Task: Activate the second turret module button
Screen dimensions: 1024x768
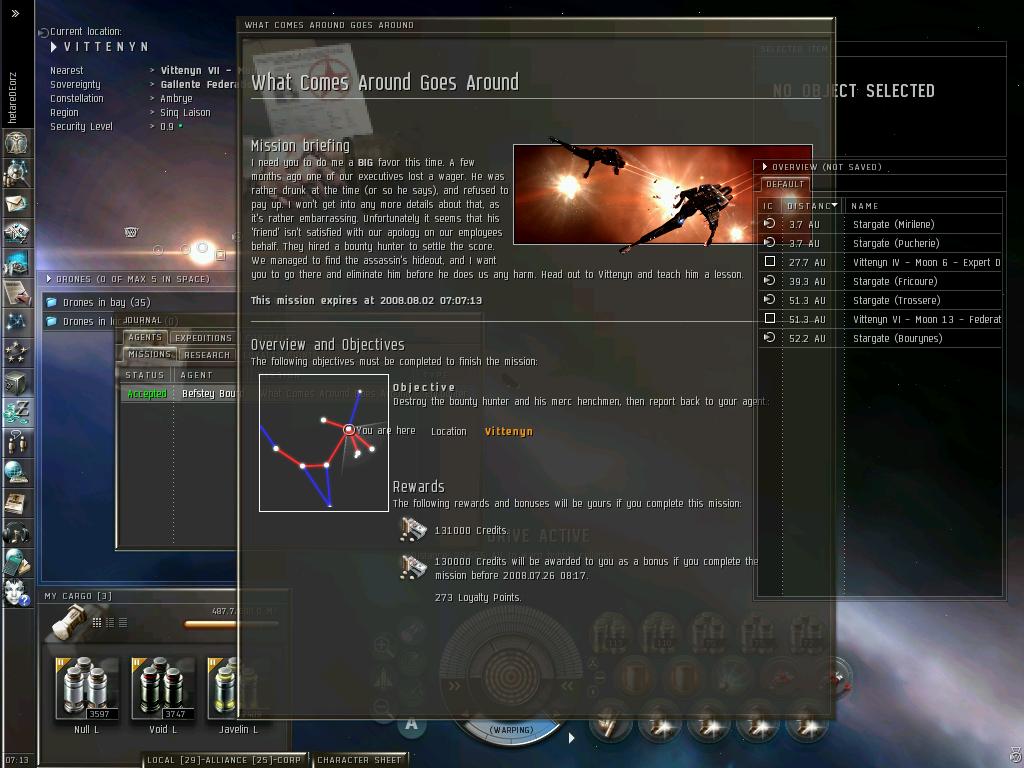Action: pyautogui.click(x=660, y=724)
